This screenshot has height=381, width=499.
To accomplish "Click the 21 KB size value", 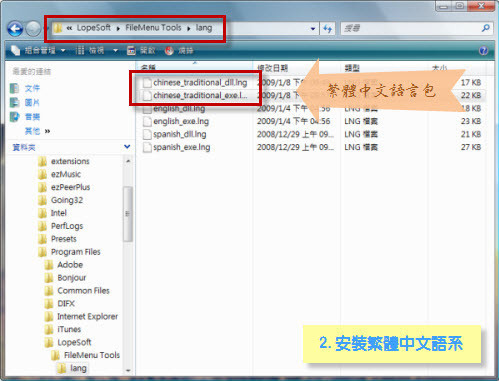I will click(x=471, y=134).
